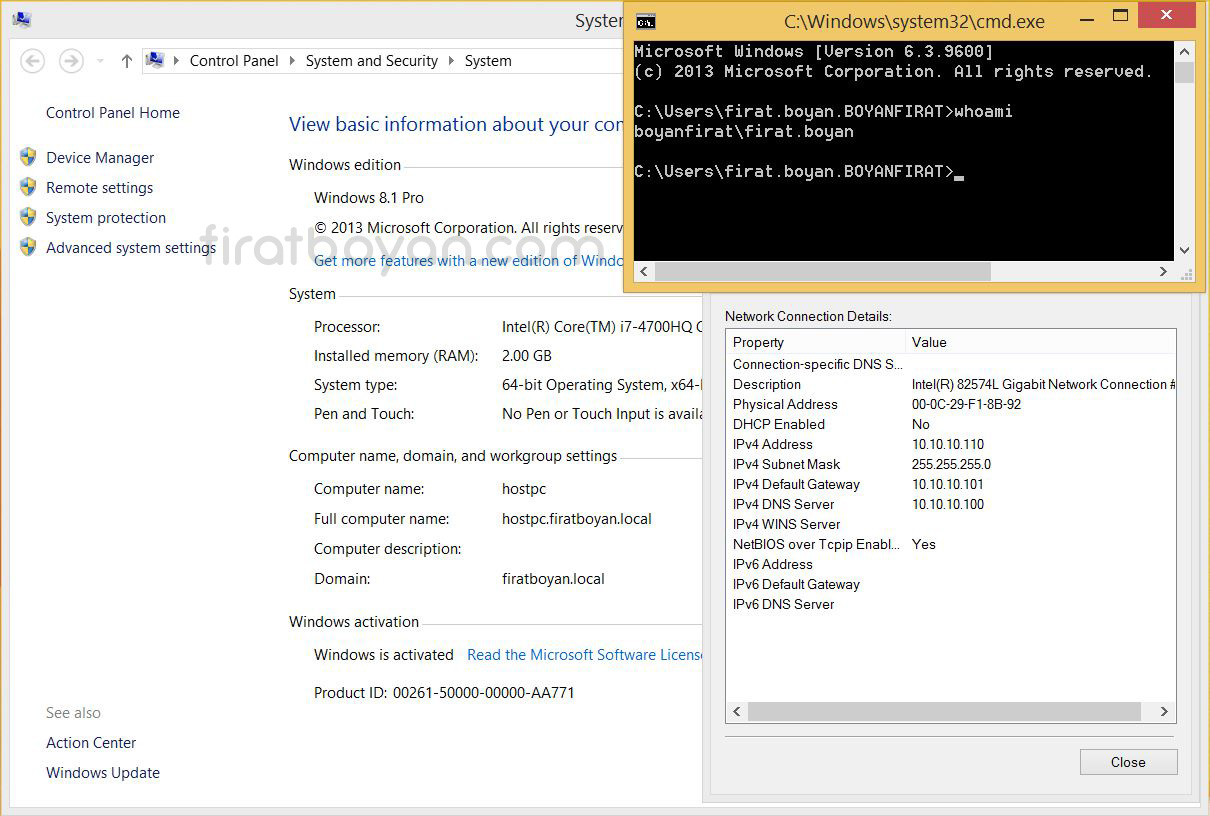Click the Property column header
Screen dimensions: 1210x816
pyautogui.click(x=816, y=342)
